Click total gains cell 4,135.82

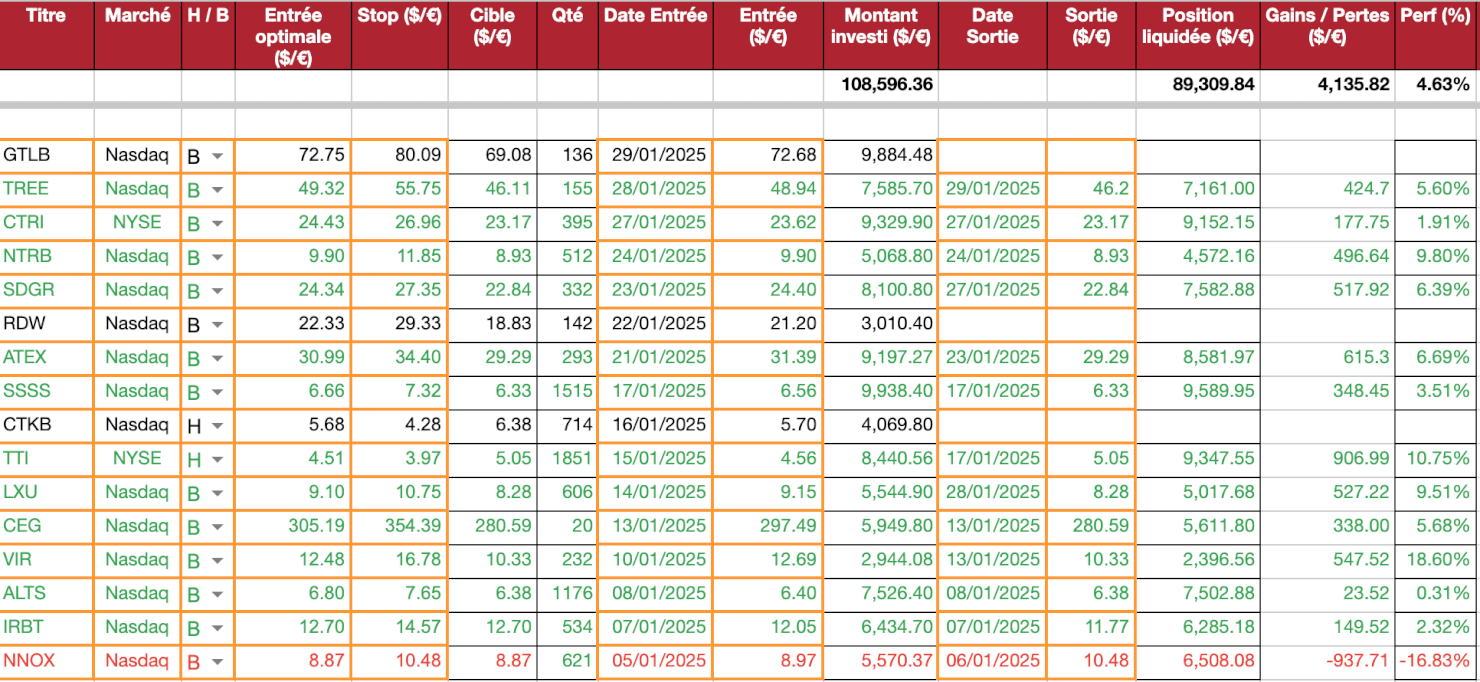pos(1327,85)
